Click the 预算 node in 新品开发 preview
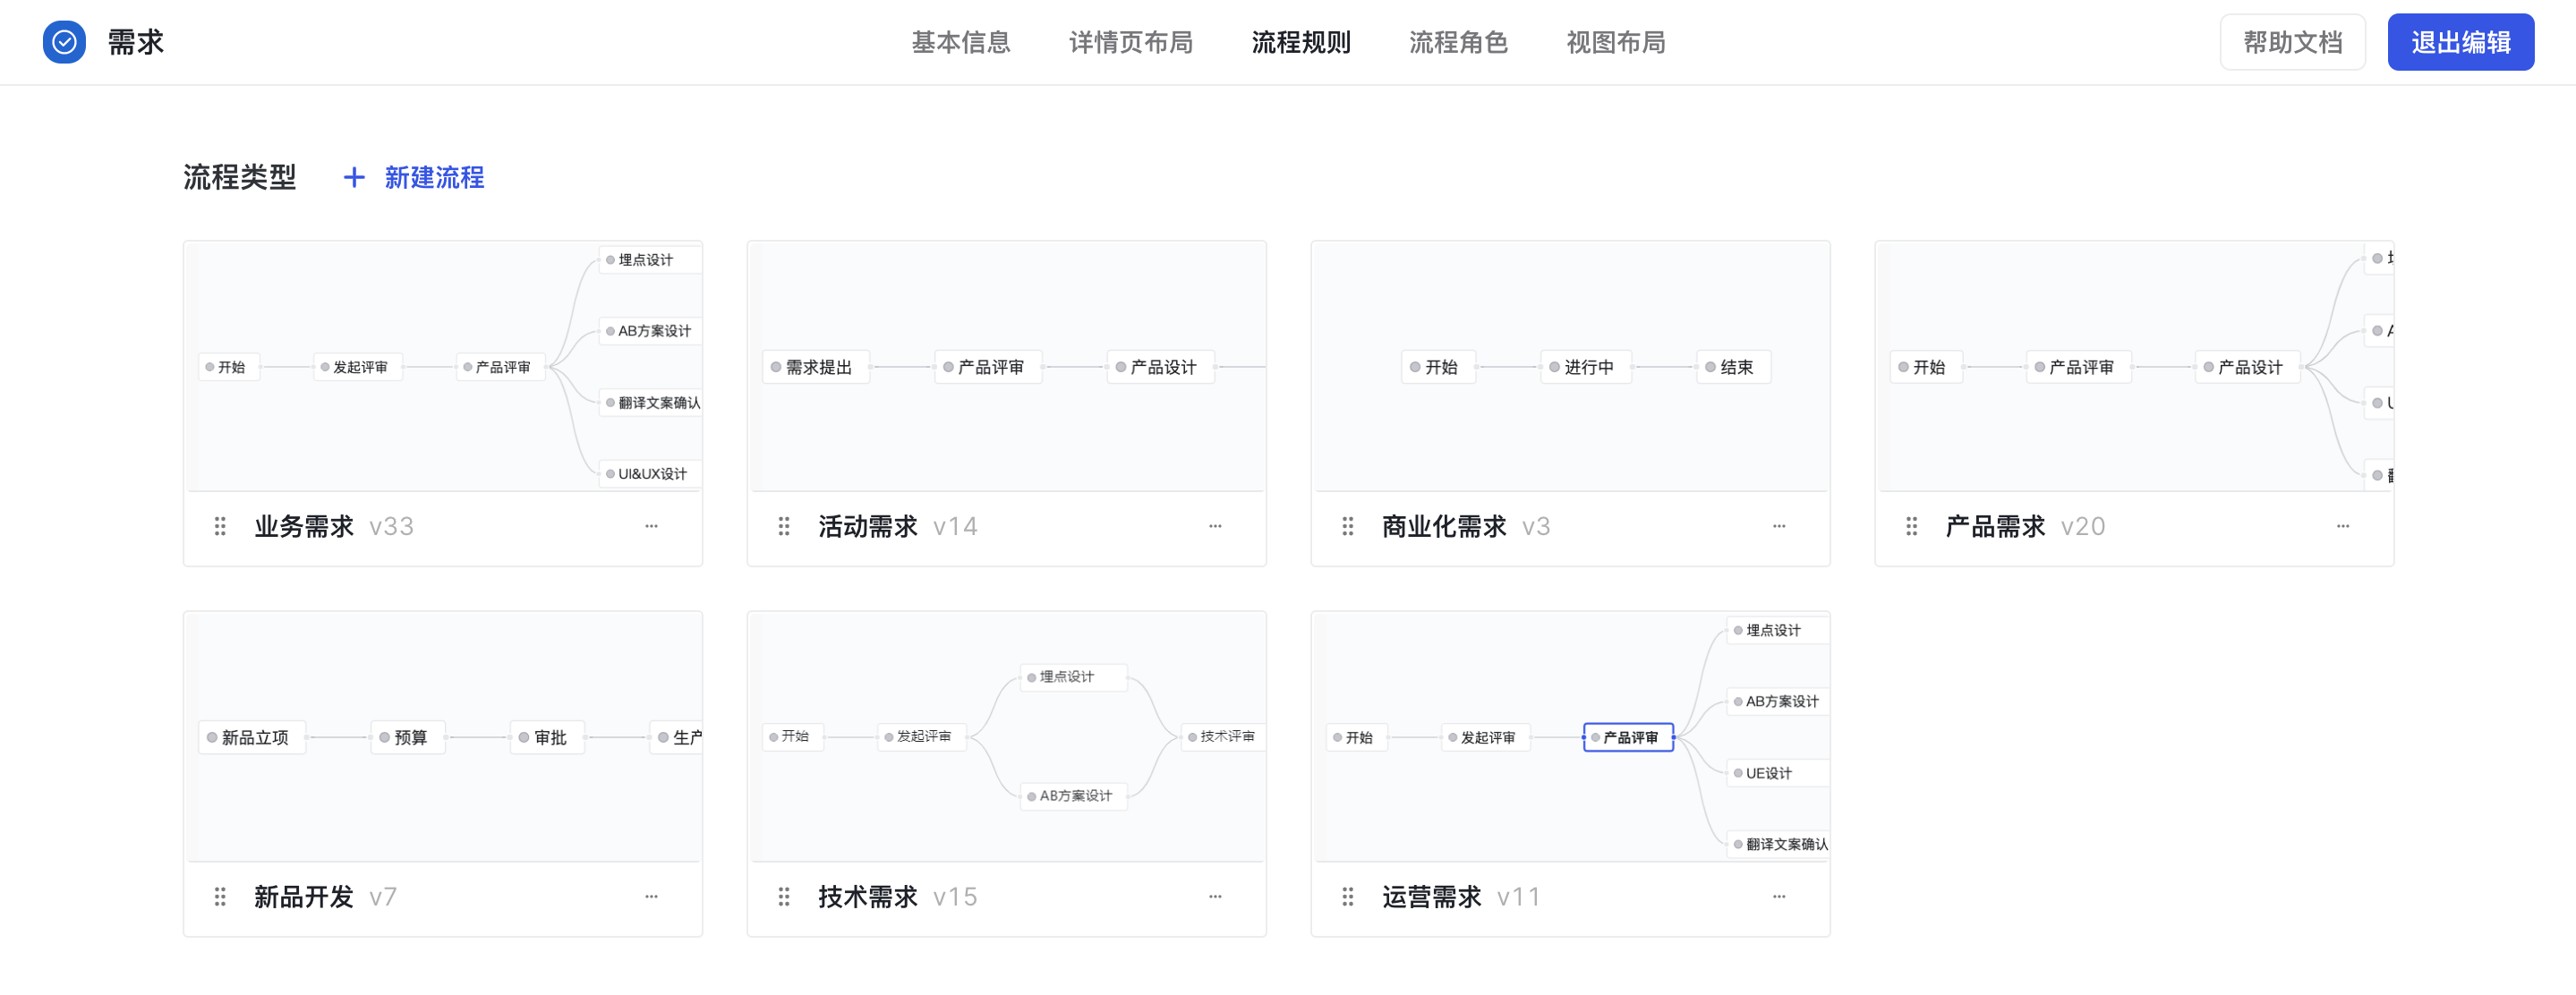 coord(408,738)
